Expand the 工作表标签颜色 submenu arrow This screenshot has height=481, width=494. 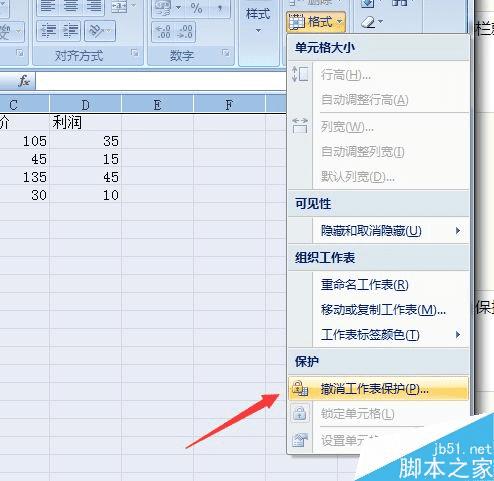[x=458, y=335]
